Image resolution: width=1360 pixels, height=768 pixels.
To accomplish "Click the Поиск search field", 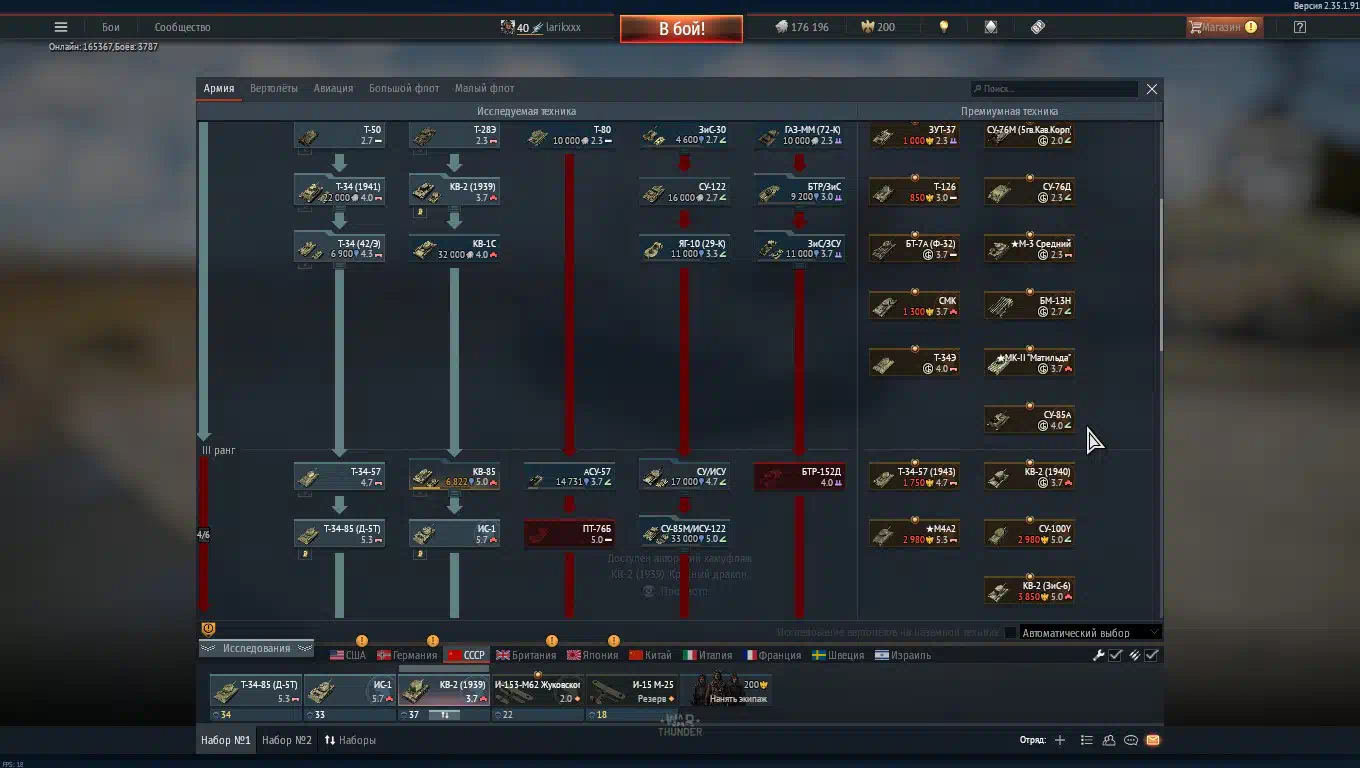I will [1054, 89].
